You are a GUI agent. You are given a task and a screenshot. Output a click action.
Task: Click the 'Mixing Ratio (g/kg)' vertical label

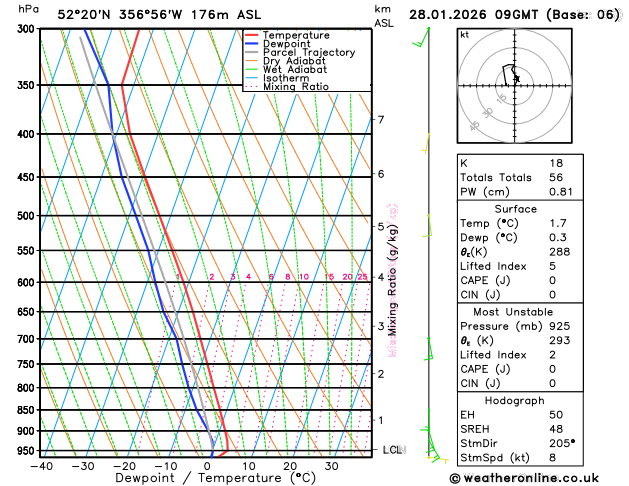[x=393, y=280]
